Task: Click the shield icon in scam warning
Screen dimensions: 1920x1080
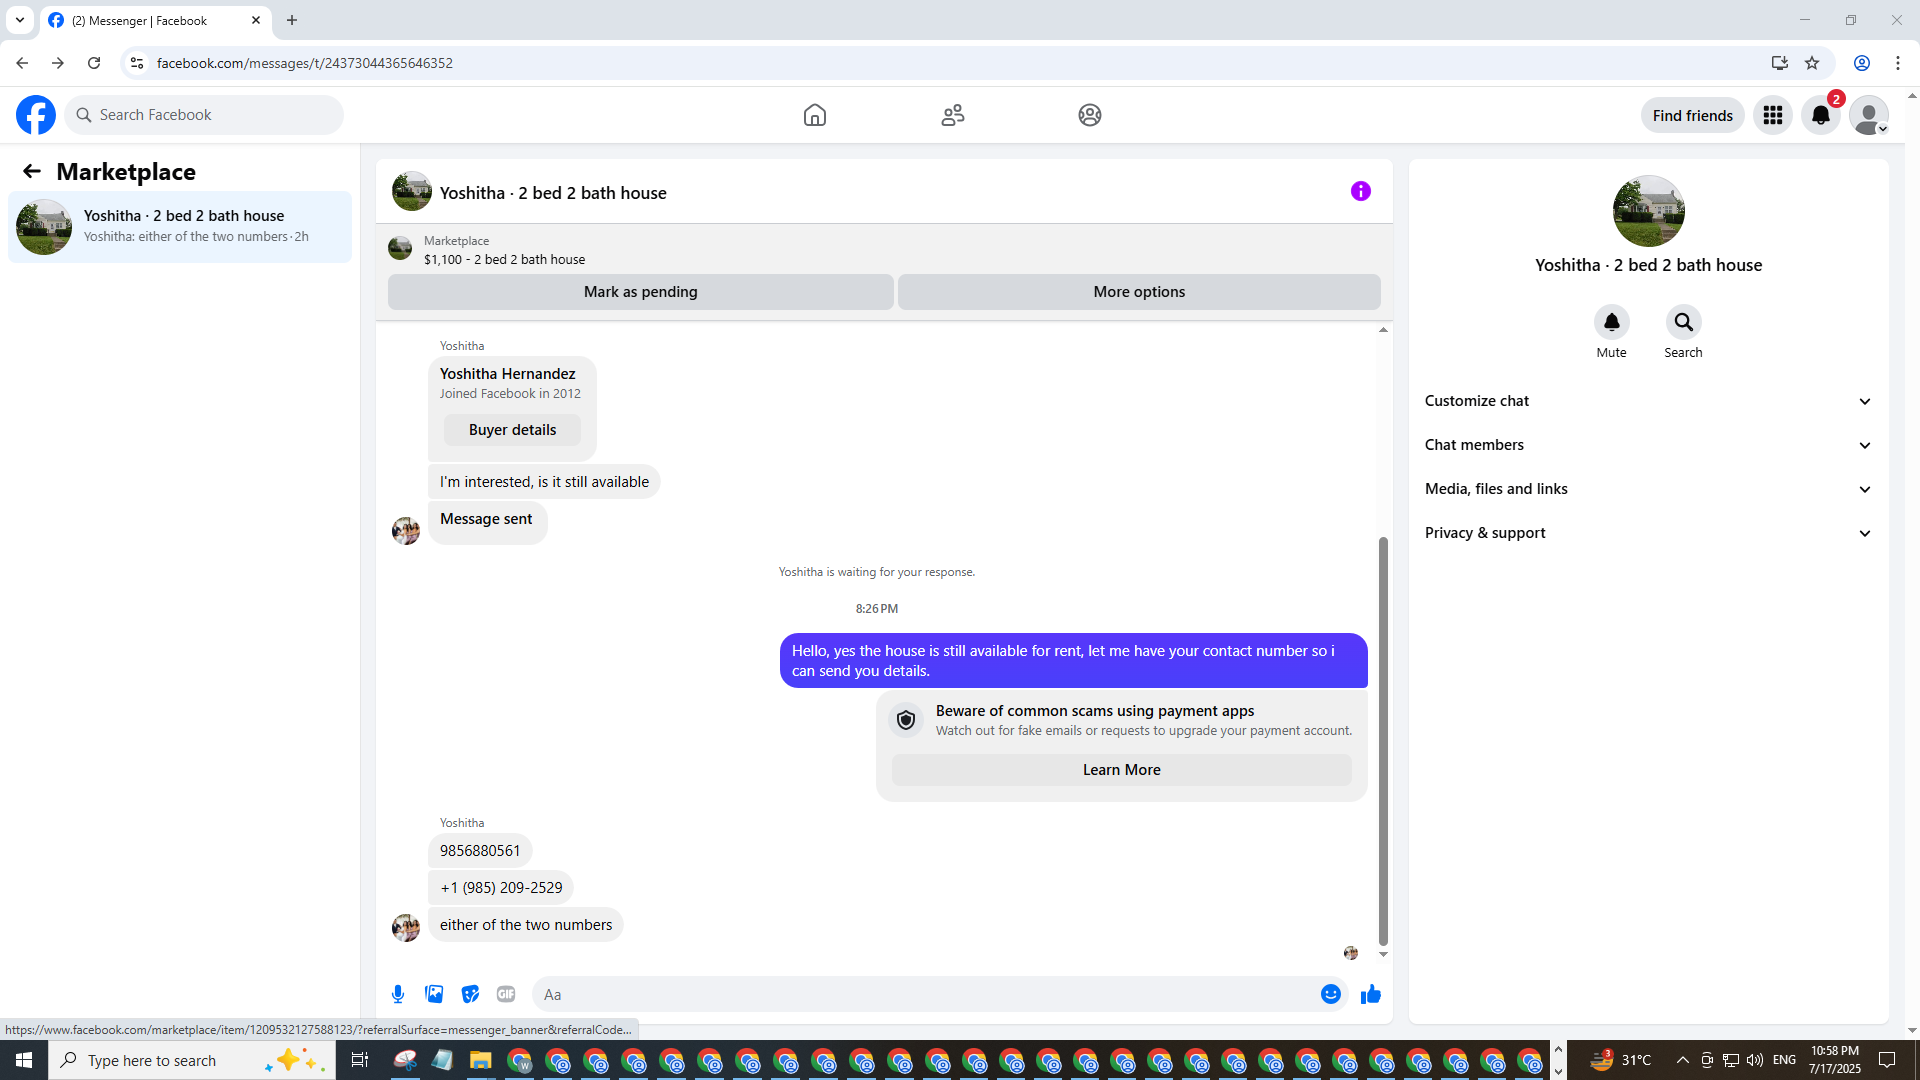Action: pos(906,720)
